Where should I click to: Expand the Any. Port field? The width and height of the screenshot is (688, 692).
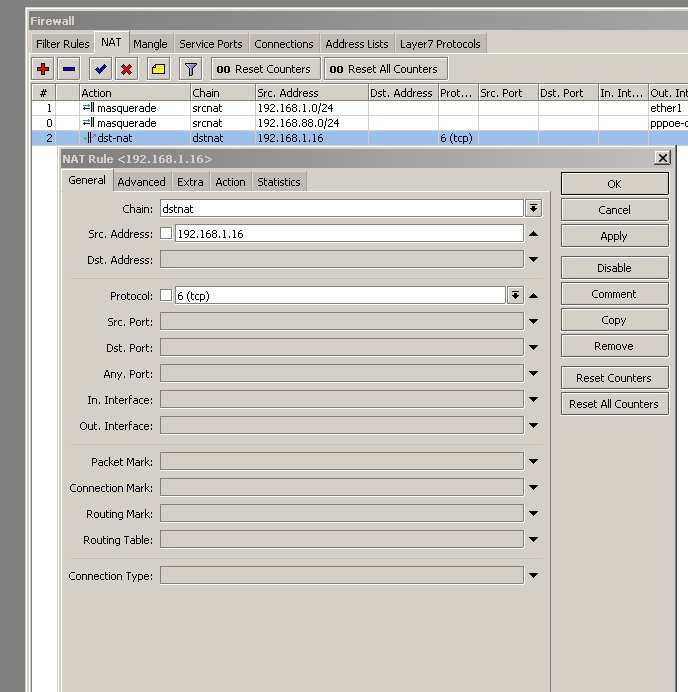(x=534, y=373)
